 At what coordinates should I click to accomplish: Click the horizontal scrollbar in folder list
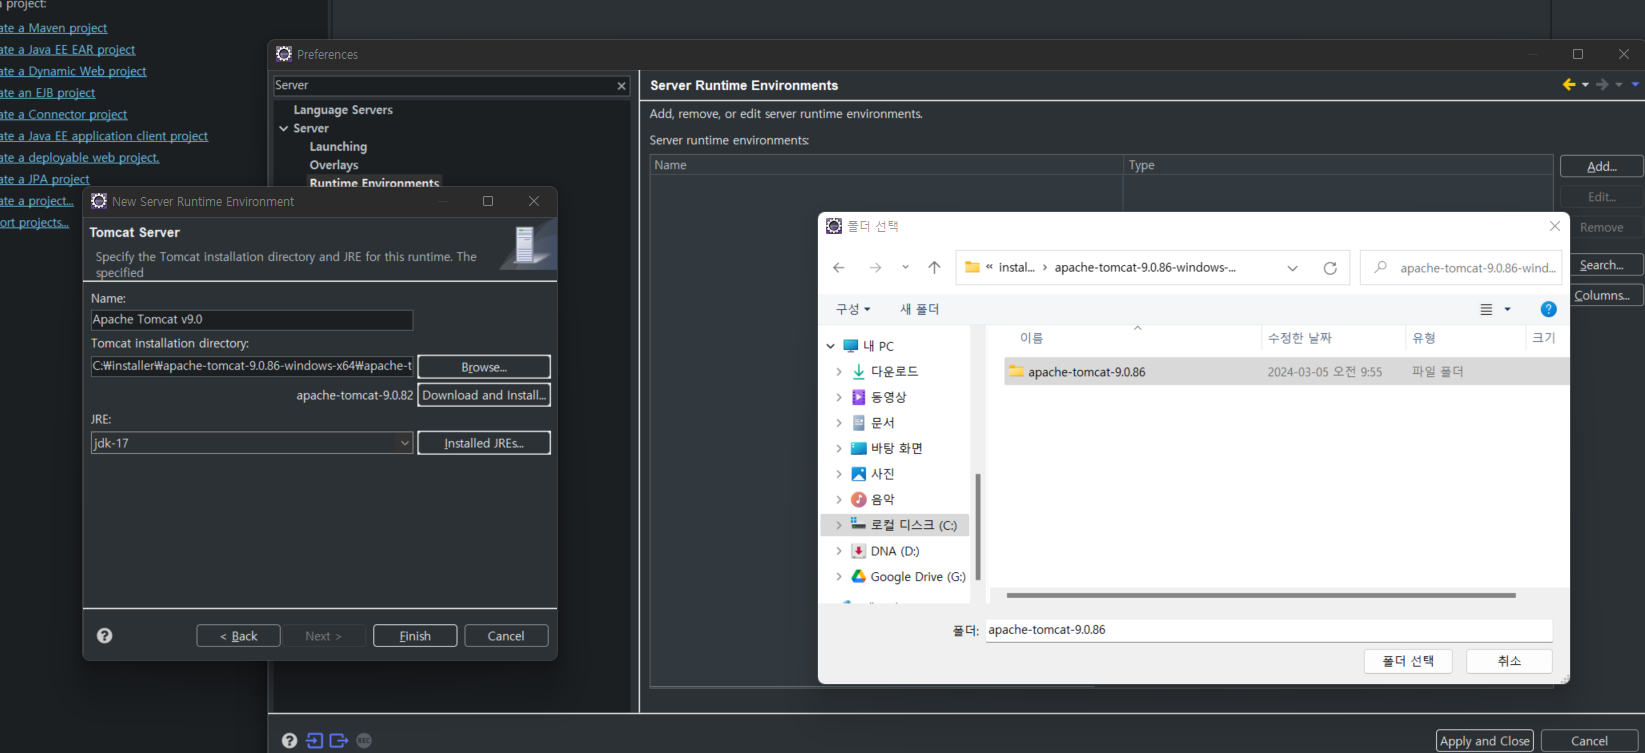click(x=1261, y=595)
